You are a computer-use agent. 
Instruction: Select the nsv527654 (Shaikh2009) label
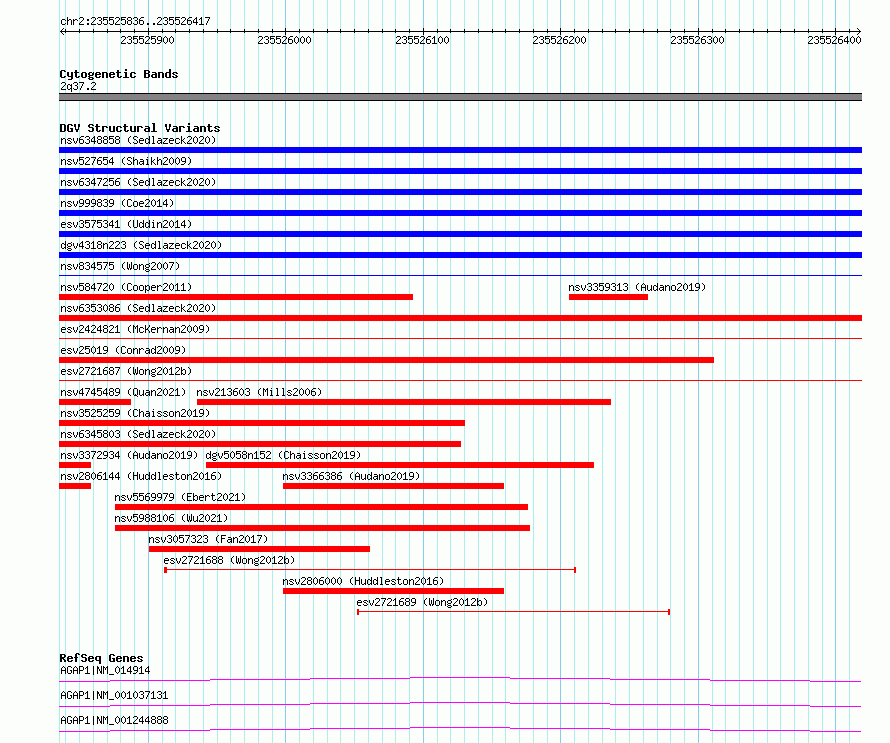[x=126, y=161]
